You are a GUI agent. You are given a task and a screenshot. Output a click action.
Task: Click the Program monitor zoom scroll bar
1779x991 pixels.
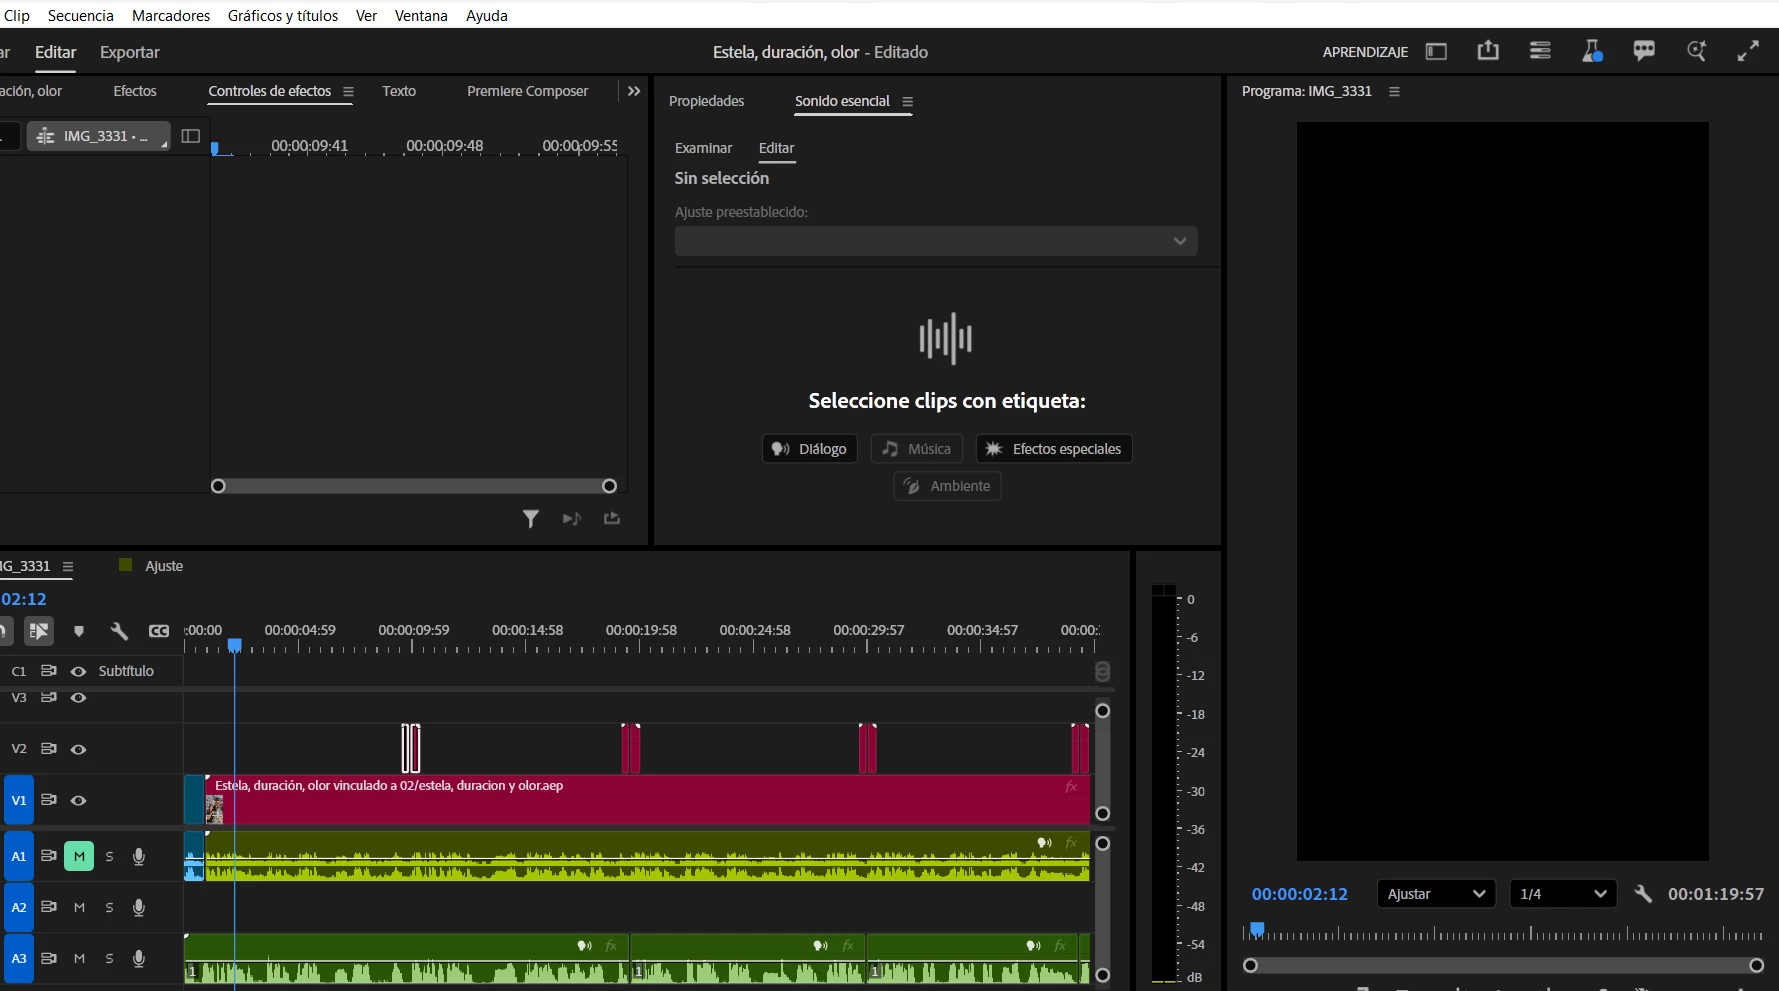[x=1503, y=965]
